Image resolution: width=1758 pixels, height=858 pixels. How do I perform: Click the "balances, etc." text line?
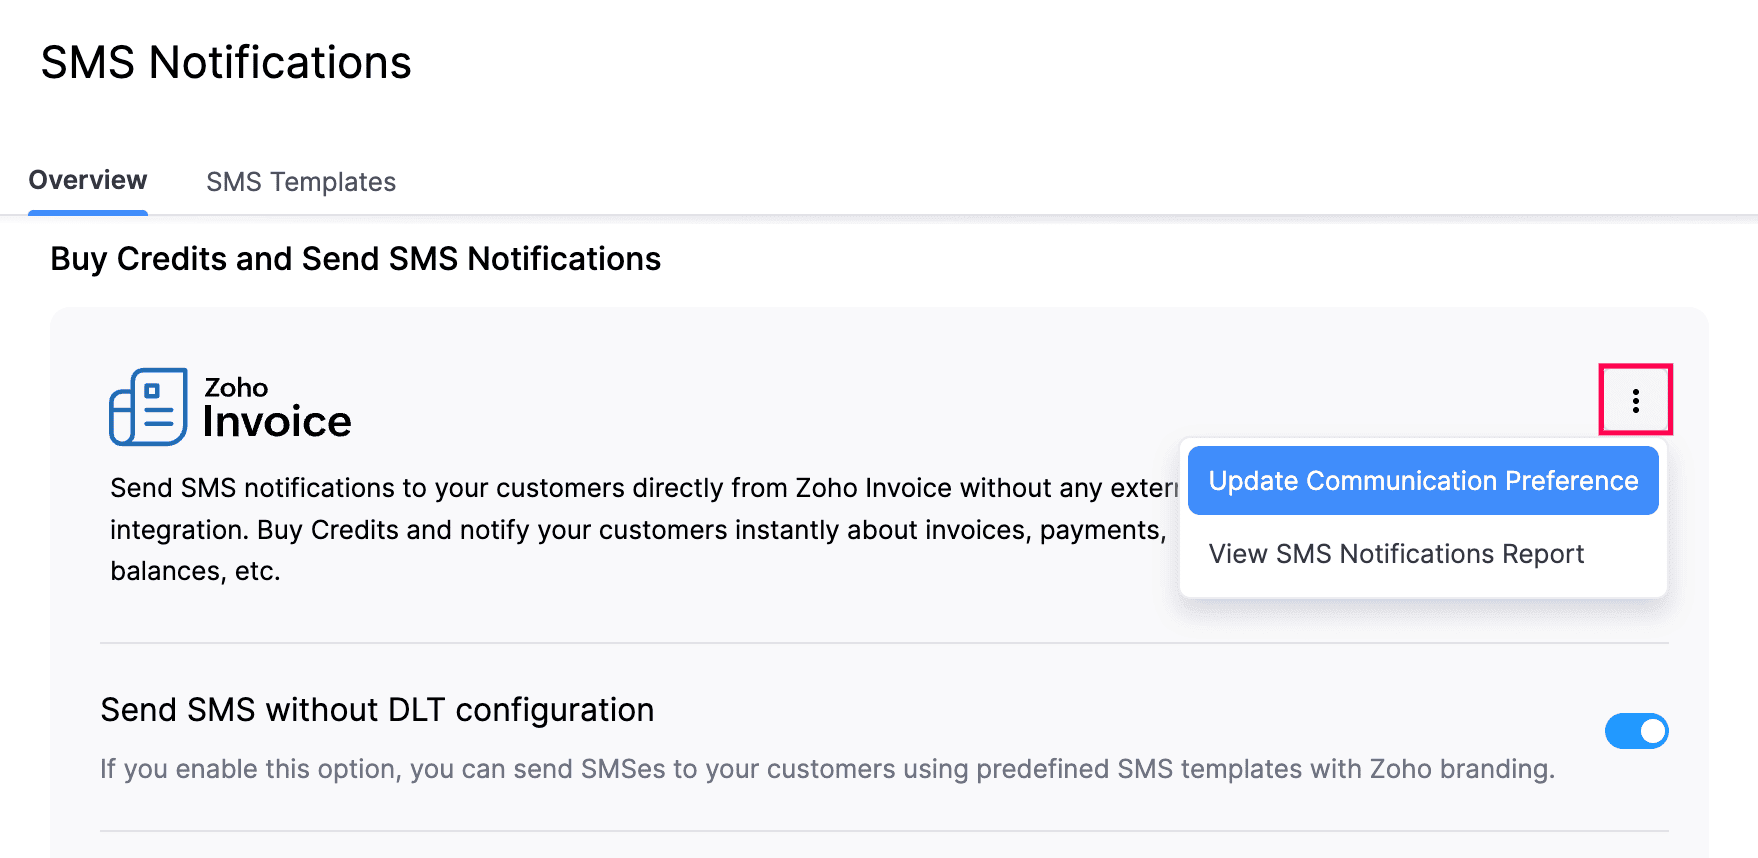tap(195, 571)
